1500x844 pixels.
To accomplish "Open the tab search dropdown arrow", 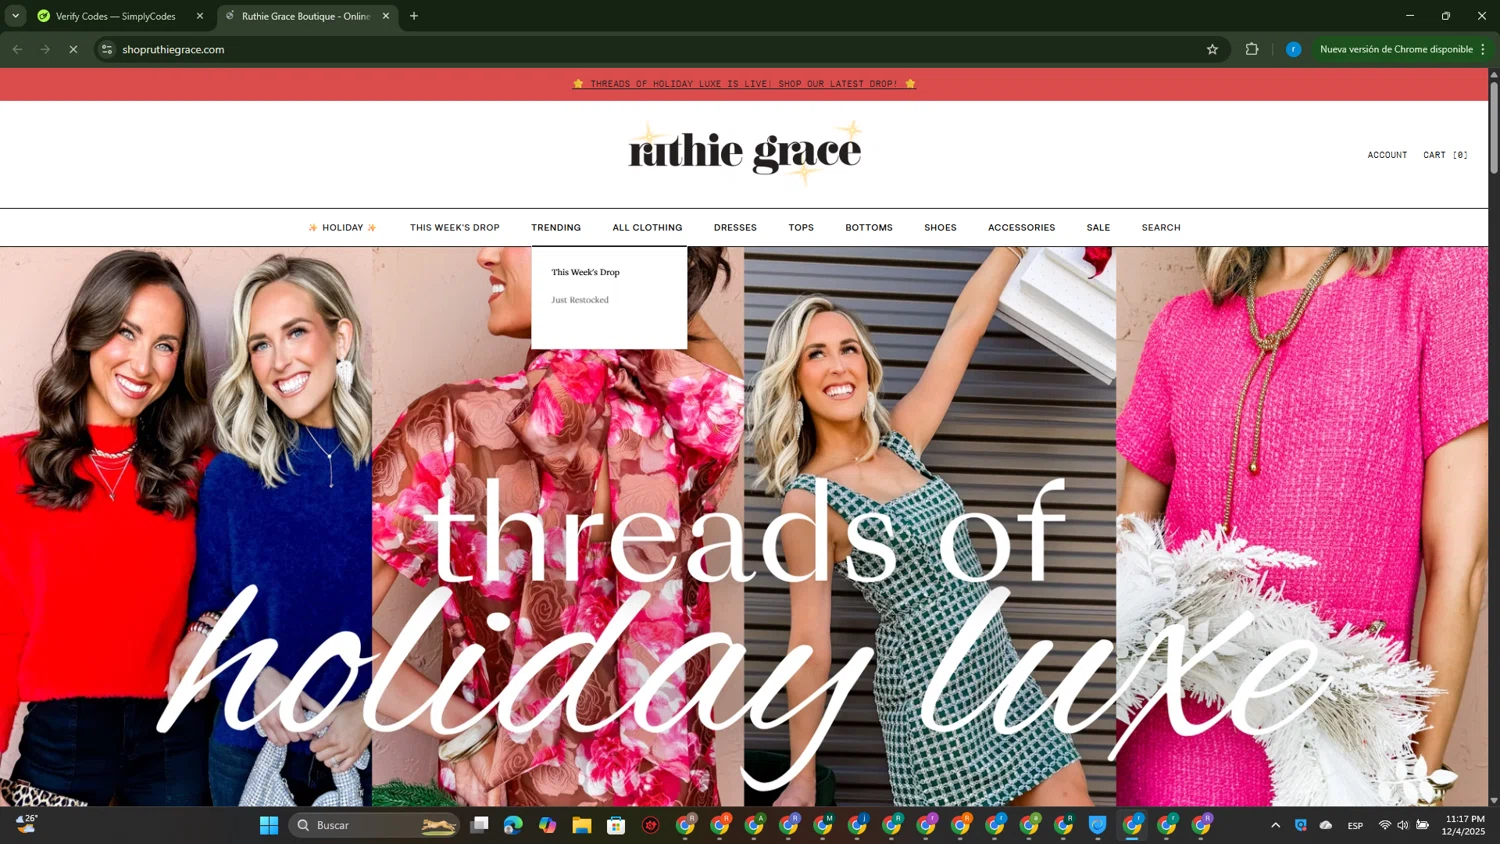I will coord(15,16).
